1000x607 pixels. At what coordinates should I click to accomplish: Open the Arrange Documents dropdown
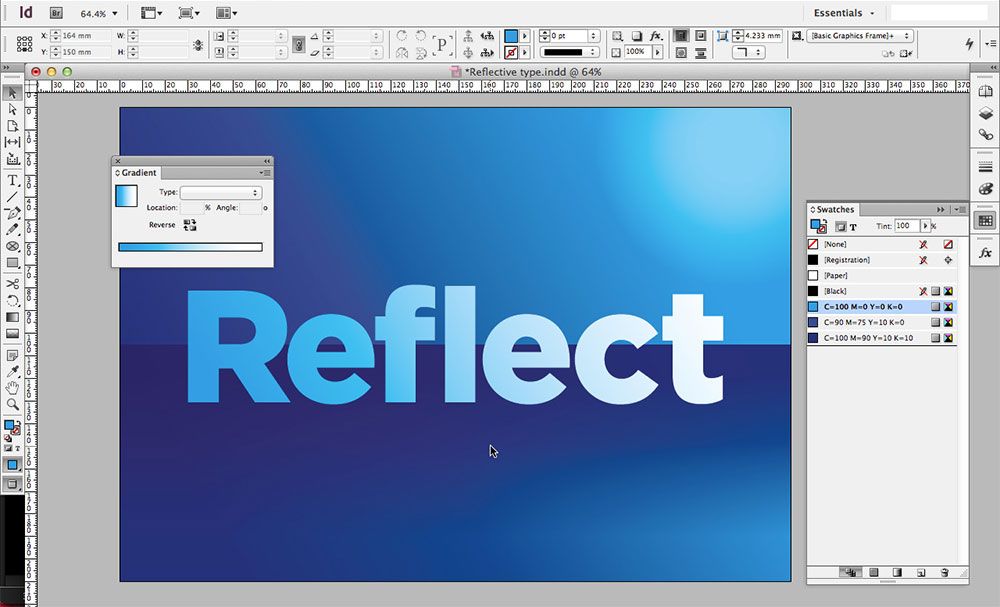[x=226, y=13]
